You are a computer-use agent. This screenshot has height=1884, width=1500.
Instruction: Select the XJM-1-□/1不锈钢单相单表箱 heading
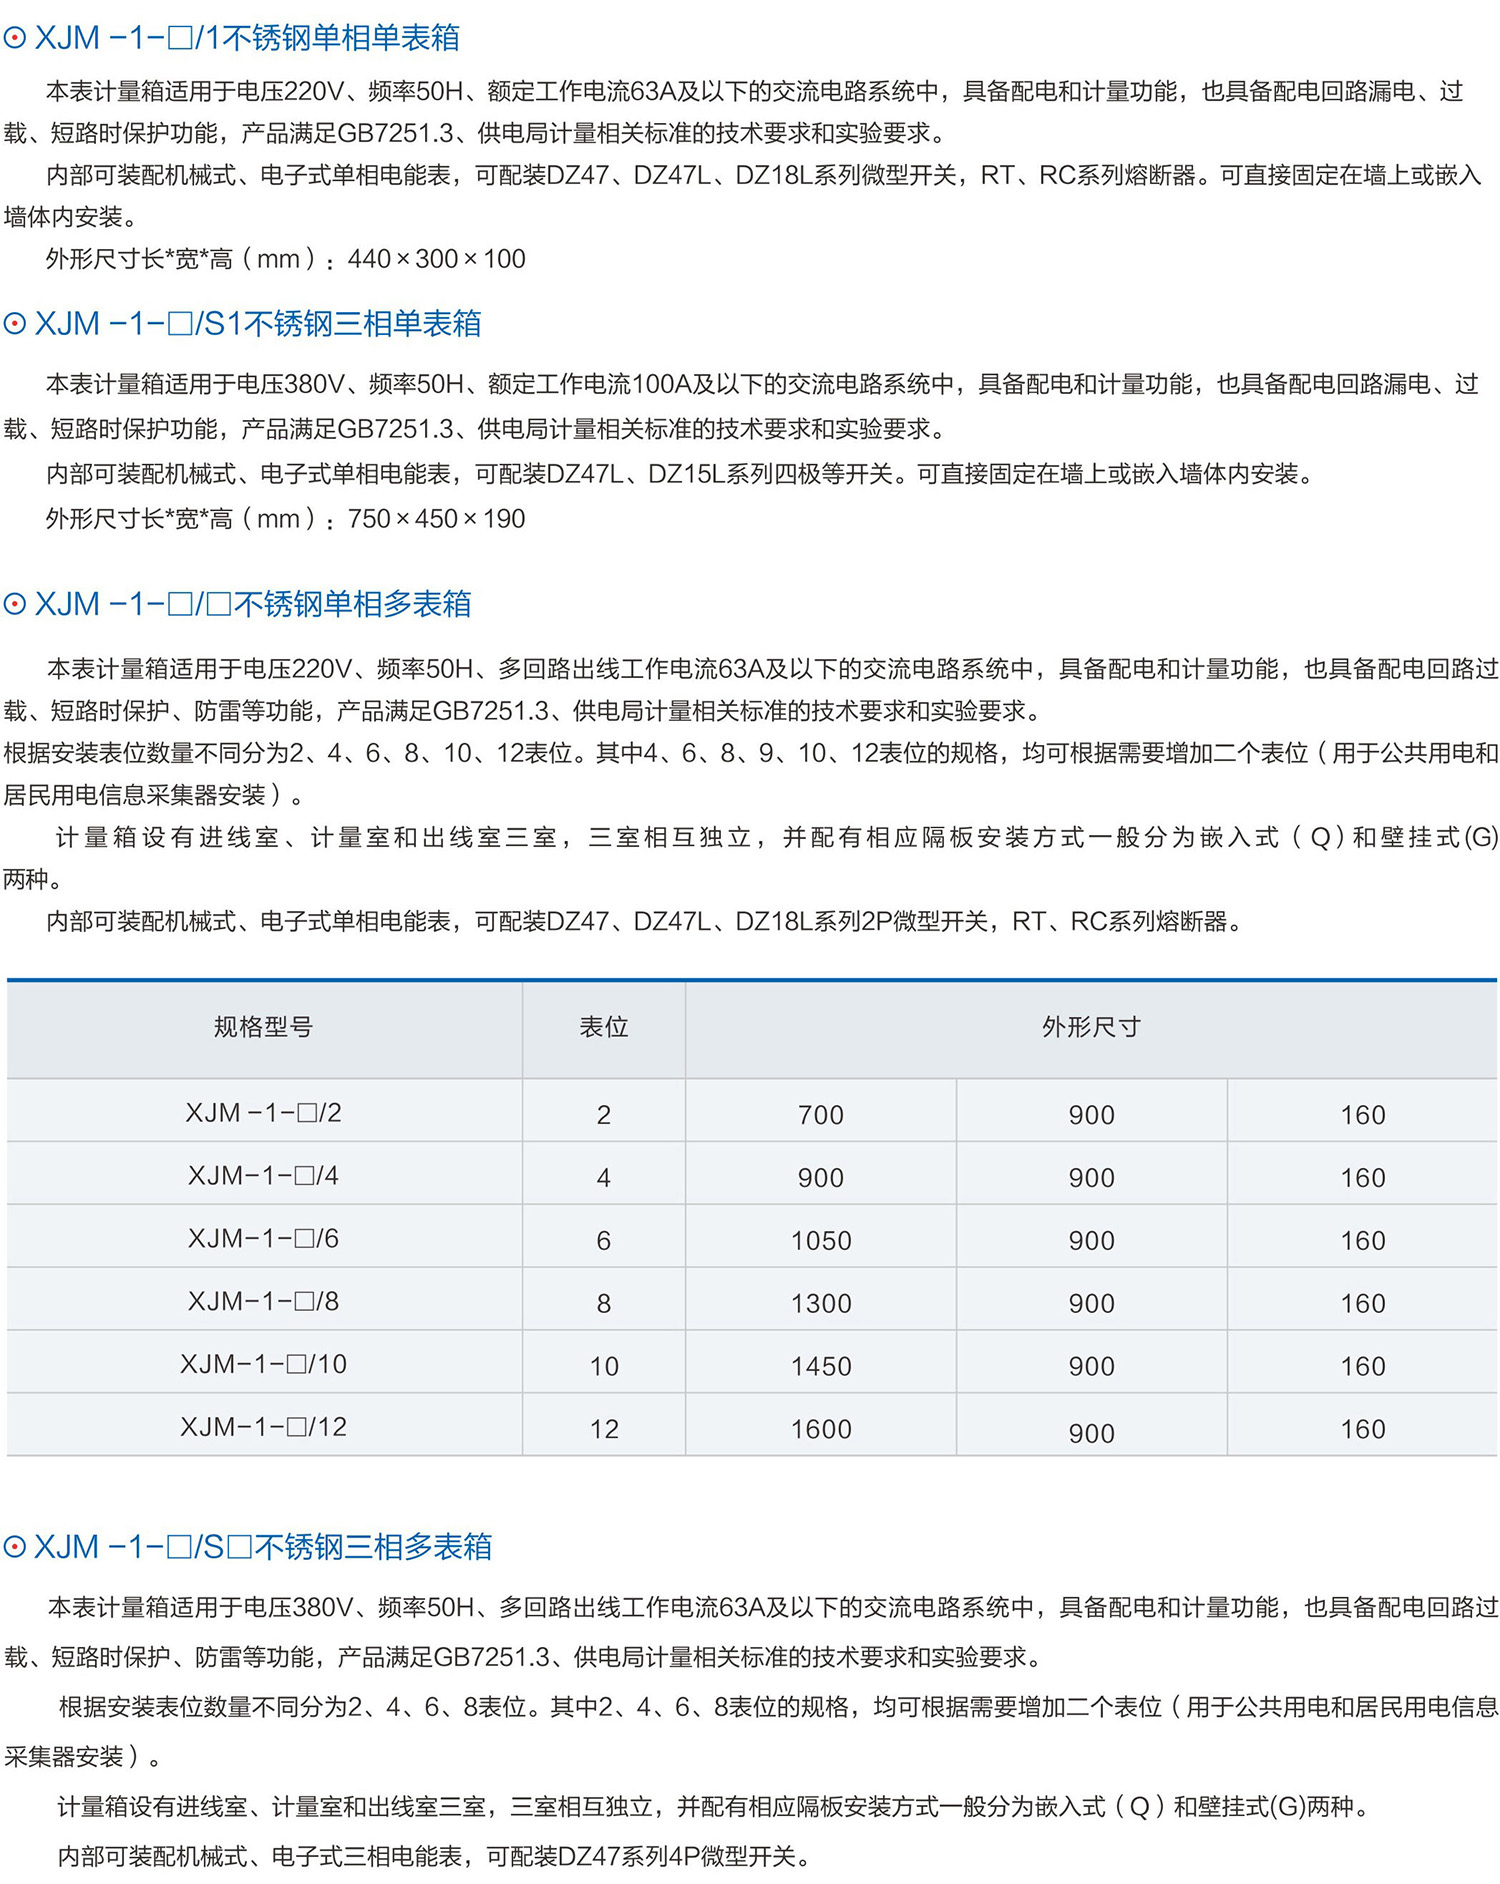pyautogui.click(x=247, y=38)
